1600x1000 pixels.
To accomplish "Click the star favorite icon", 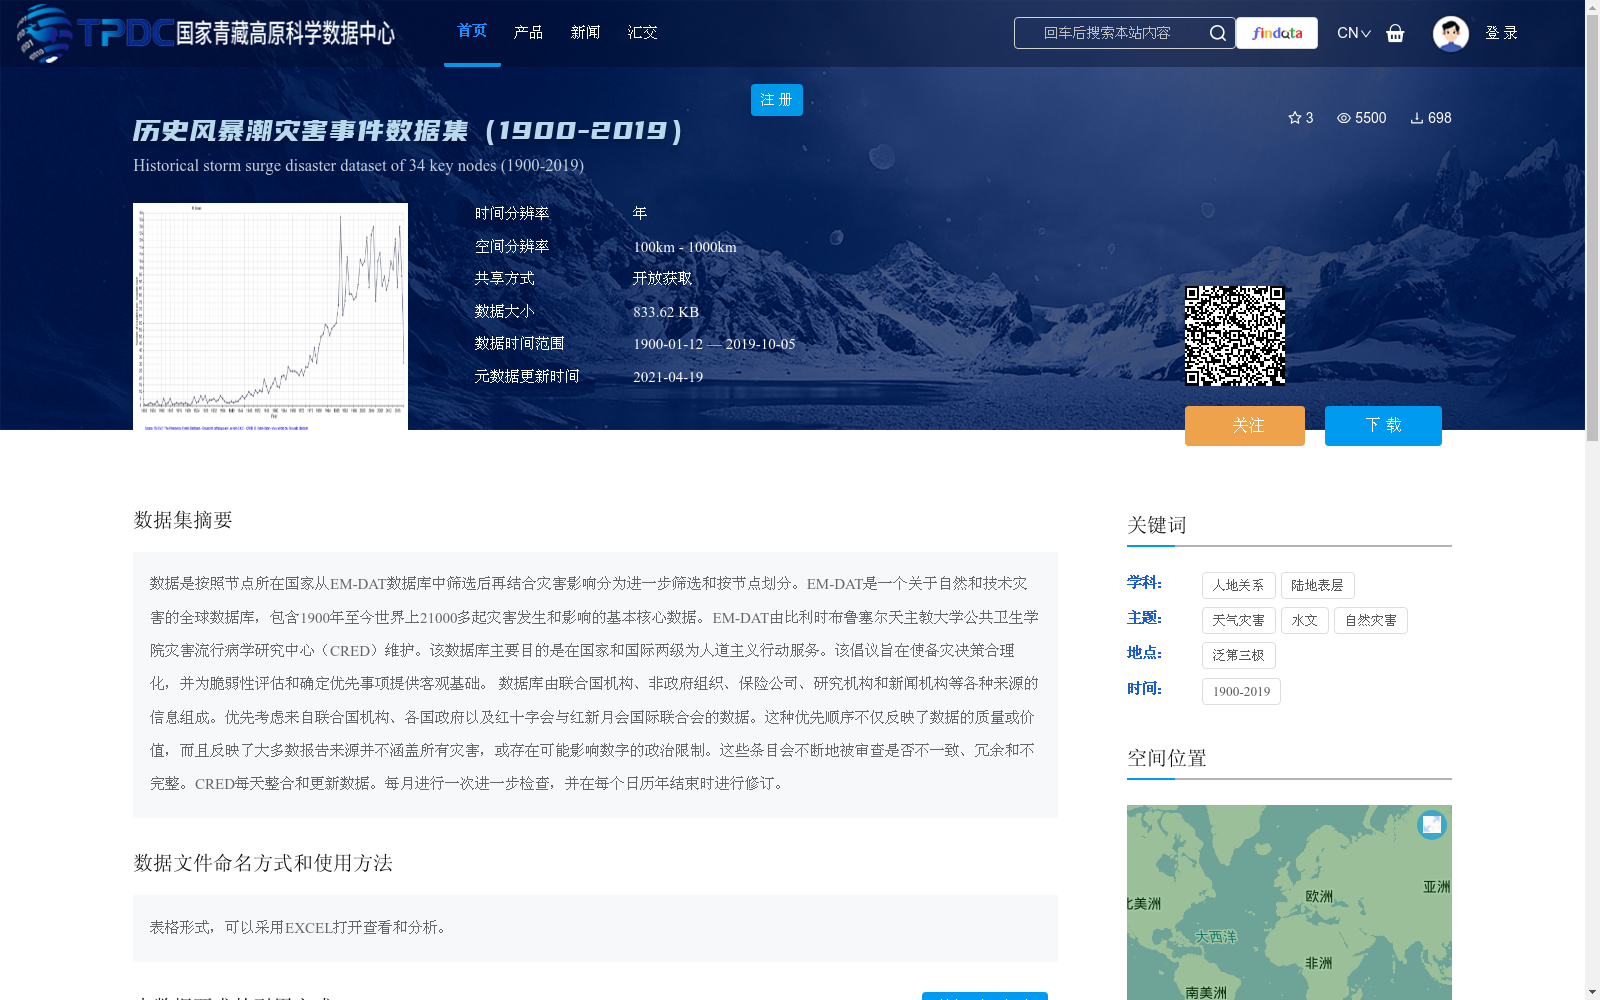I will click(x=1294, y=118).
